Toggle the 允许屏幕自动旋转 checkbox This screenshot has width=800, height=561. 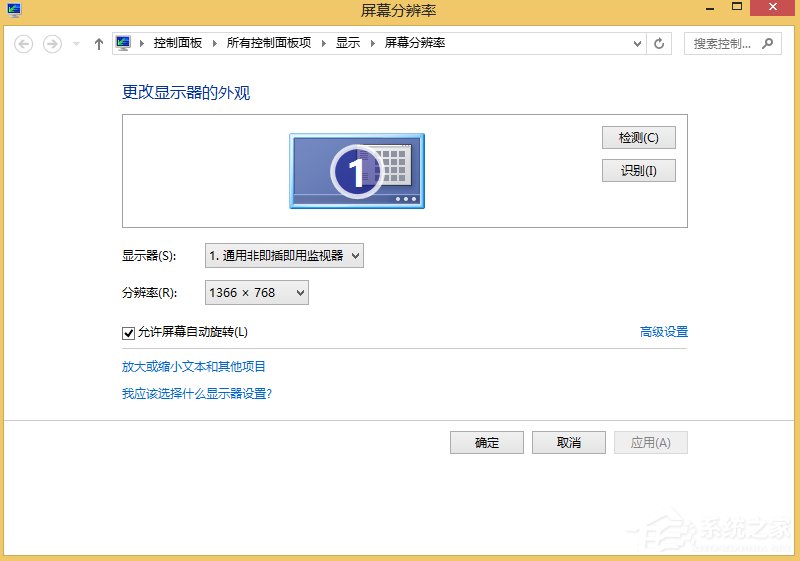click(x=128, y=332)
